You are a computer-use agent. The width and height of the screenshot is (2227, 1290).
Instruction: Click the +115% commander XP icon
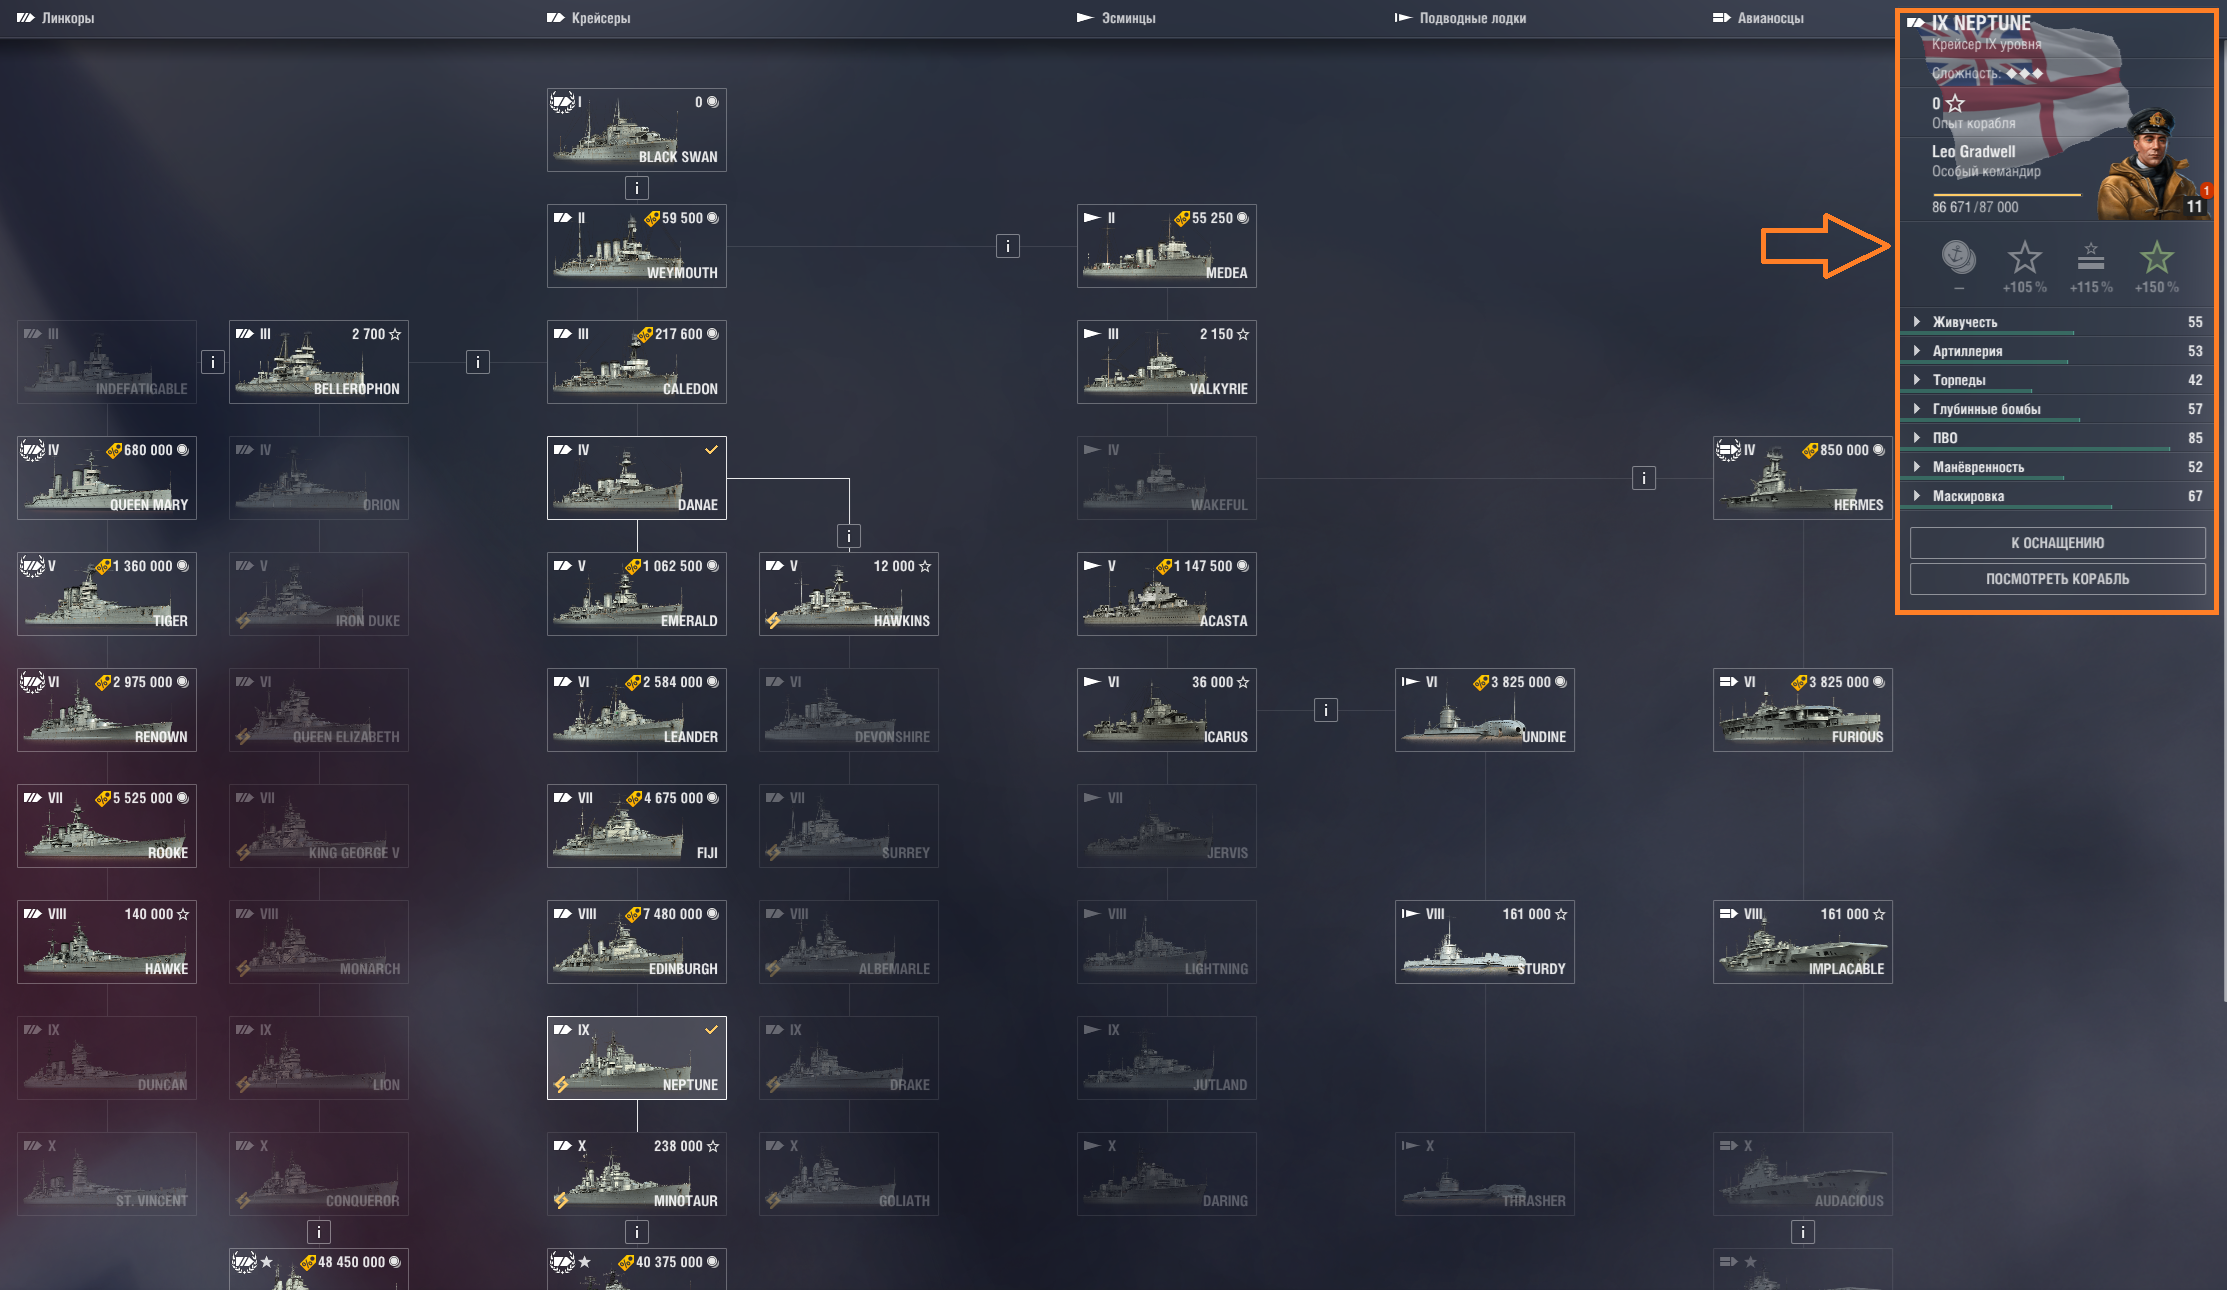[x=2091, y=258]
